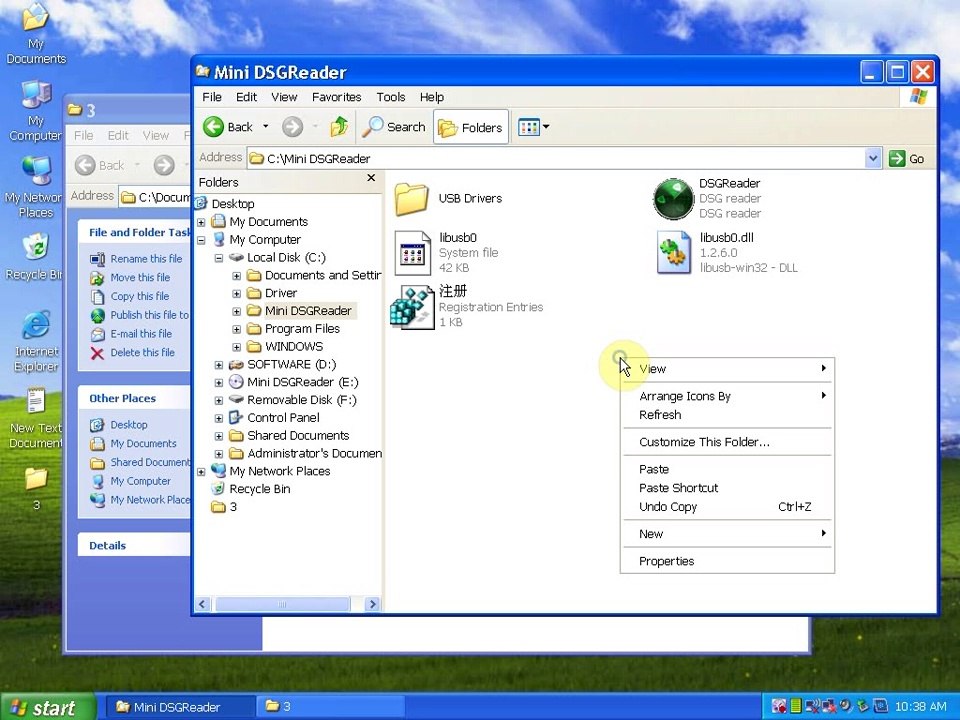960x720 pixels.
Task: Open My Documents under Other Places
Action: click(x=143, y=443)
